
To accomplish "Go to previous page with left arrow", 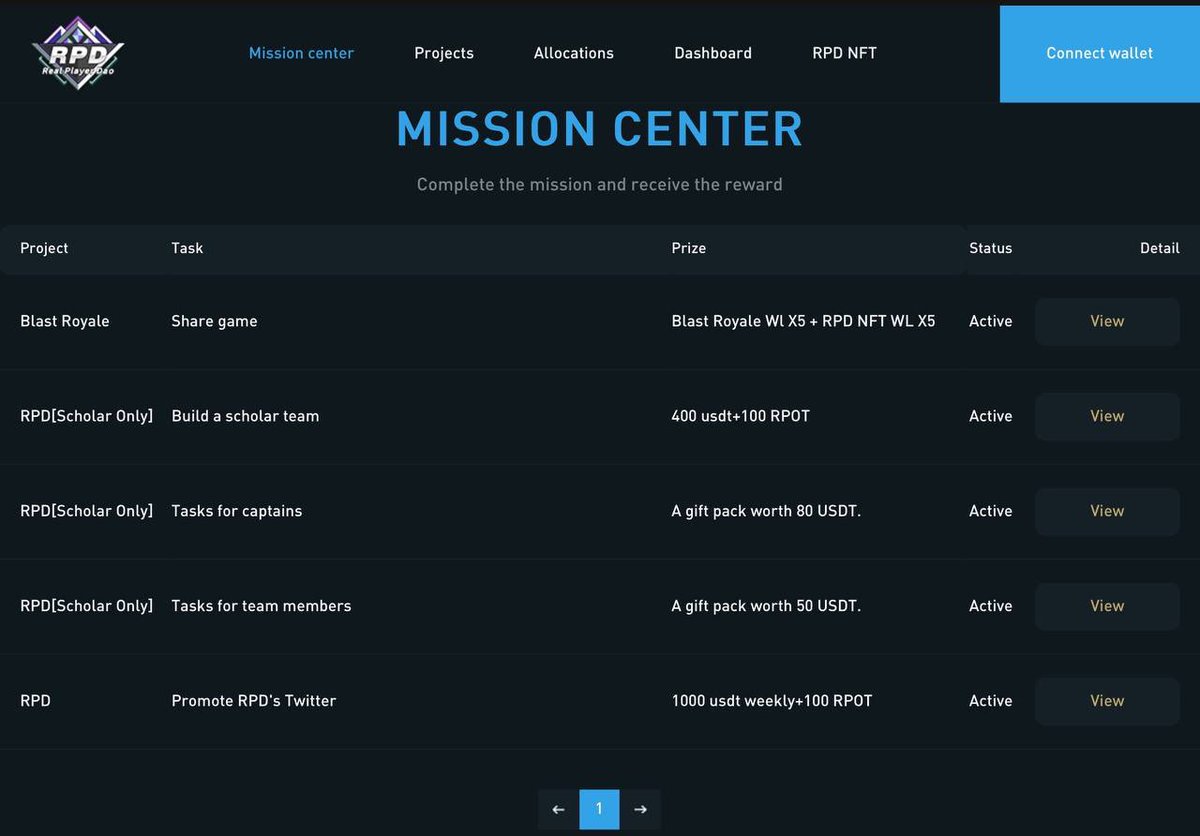I will (x=558, y=809).
